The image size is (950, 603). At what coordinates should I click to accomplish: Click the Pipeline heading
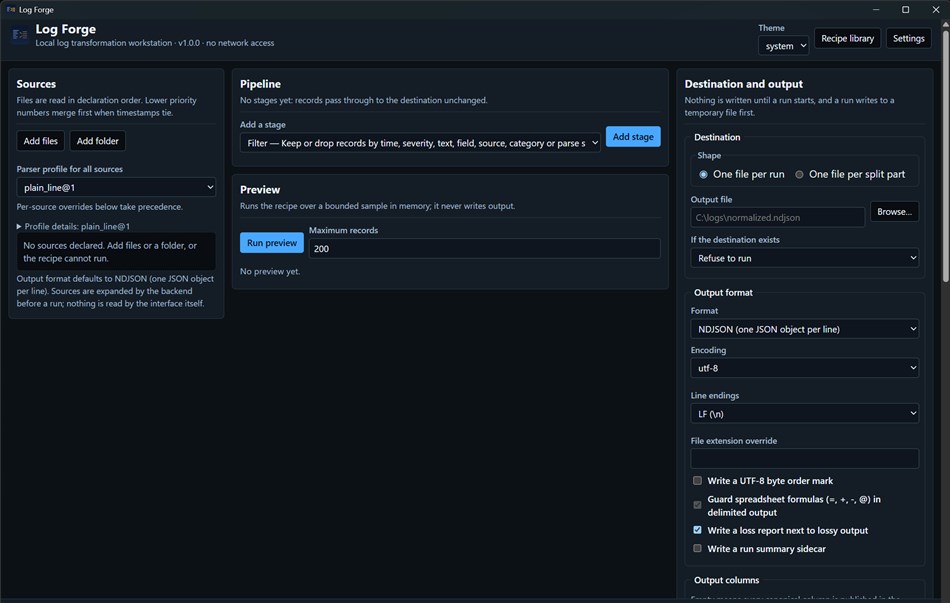pos(260,84)
